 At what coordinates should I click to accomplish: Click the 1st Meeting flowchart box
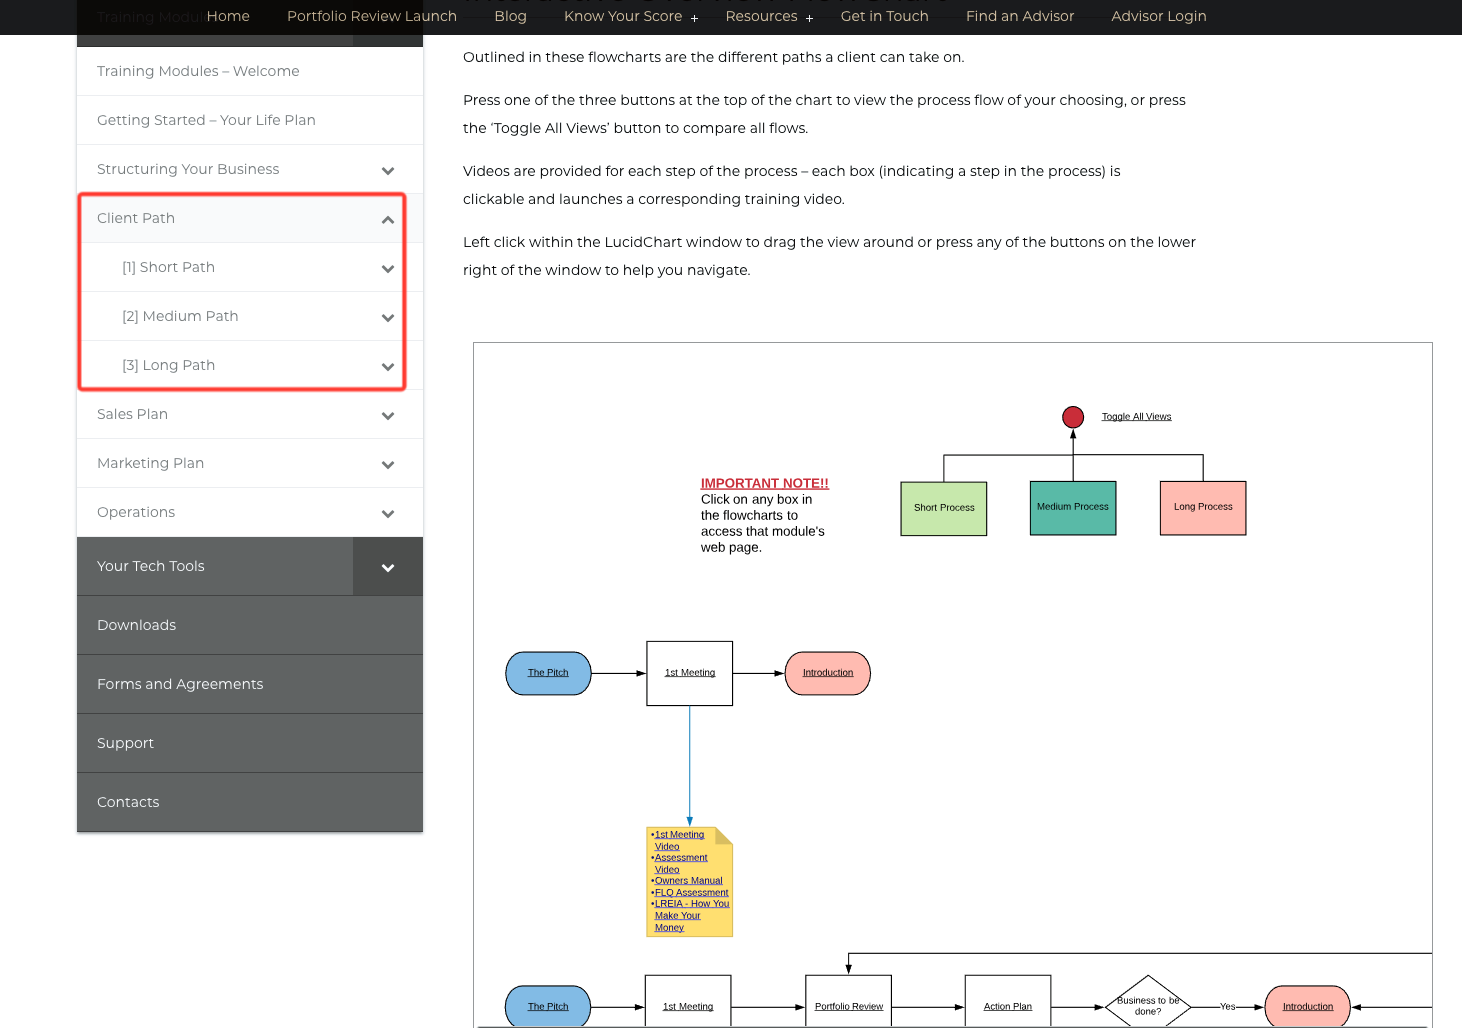[x=689, y=672]
